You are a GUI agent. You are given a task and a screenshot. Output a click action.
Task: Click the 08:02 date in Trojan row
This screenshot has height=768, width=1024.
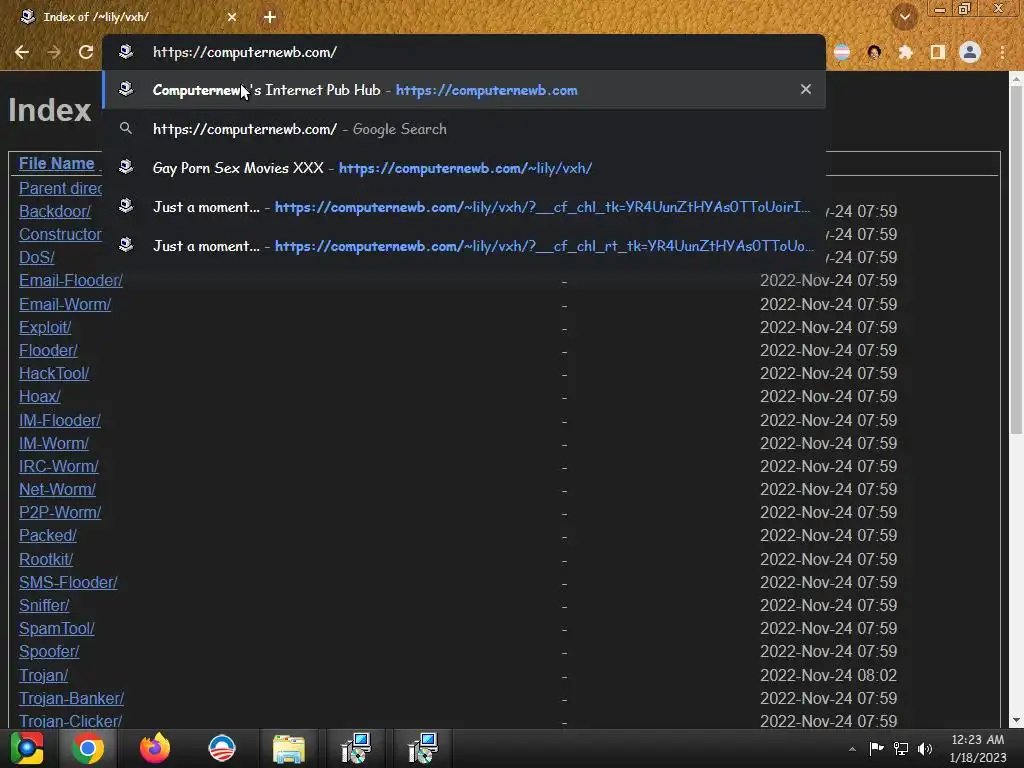[x=829, y=675]
